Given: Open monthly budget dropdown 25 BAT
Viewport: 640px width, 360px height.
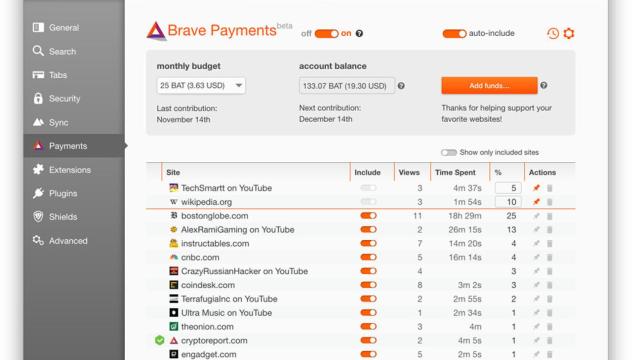Looking at the screenshot, I should click(201, 86).
